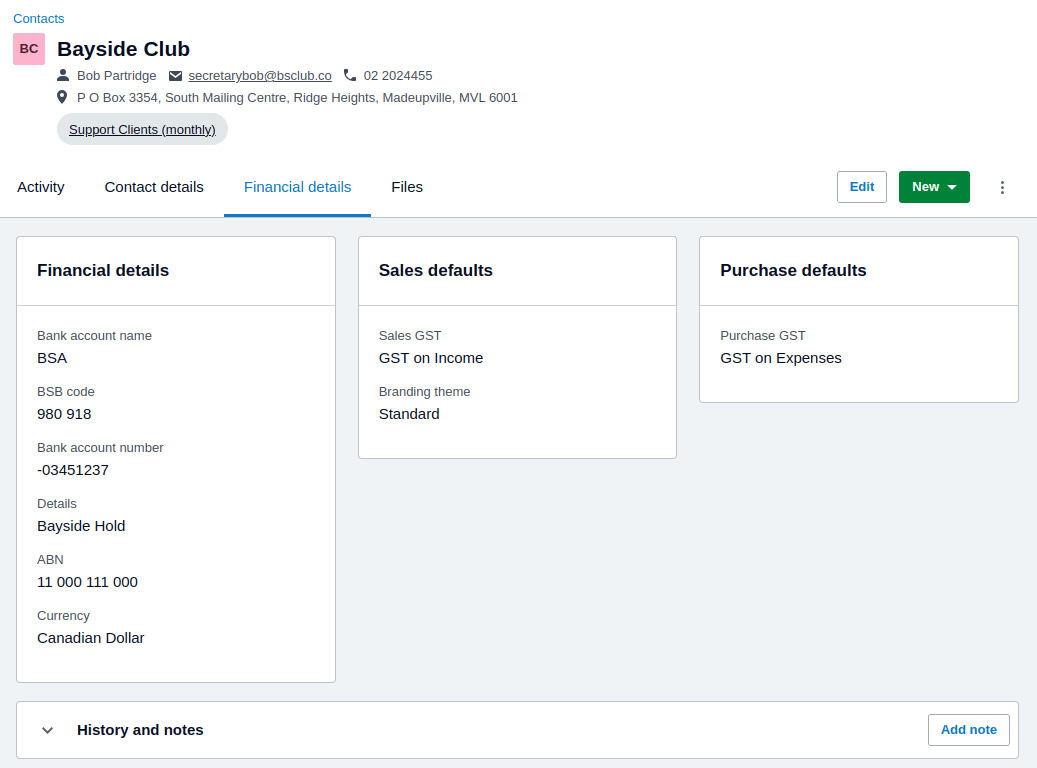Open the secretarybob@bsclub.co email link

260,75
